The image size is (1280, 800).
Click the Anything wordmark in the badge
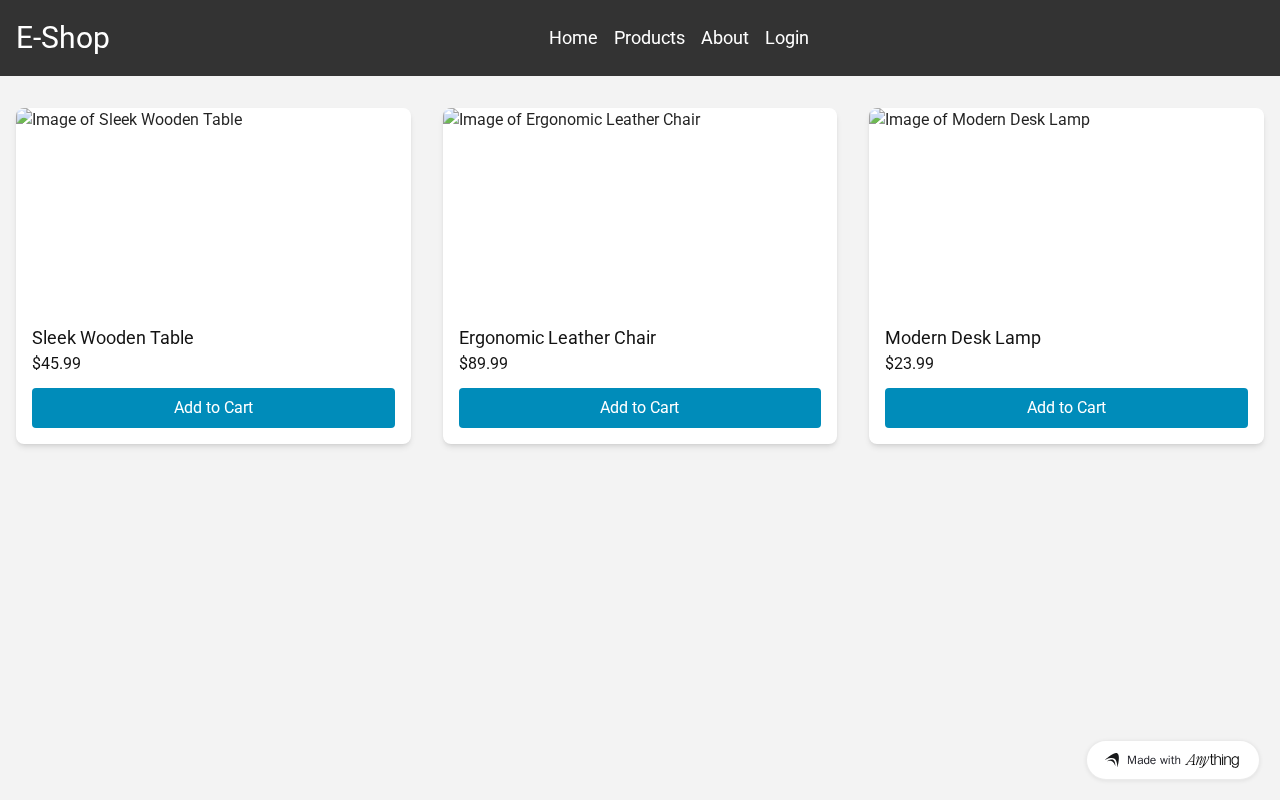pos(1212,760)
